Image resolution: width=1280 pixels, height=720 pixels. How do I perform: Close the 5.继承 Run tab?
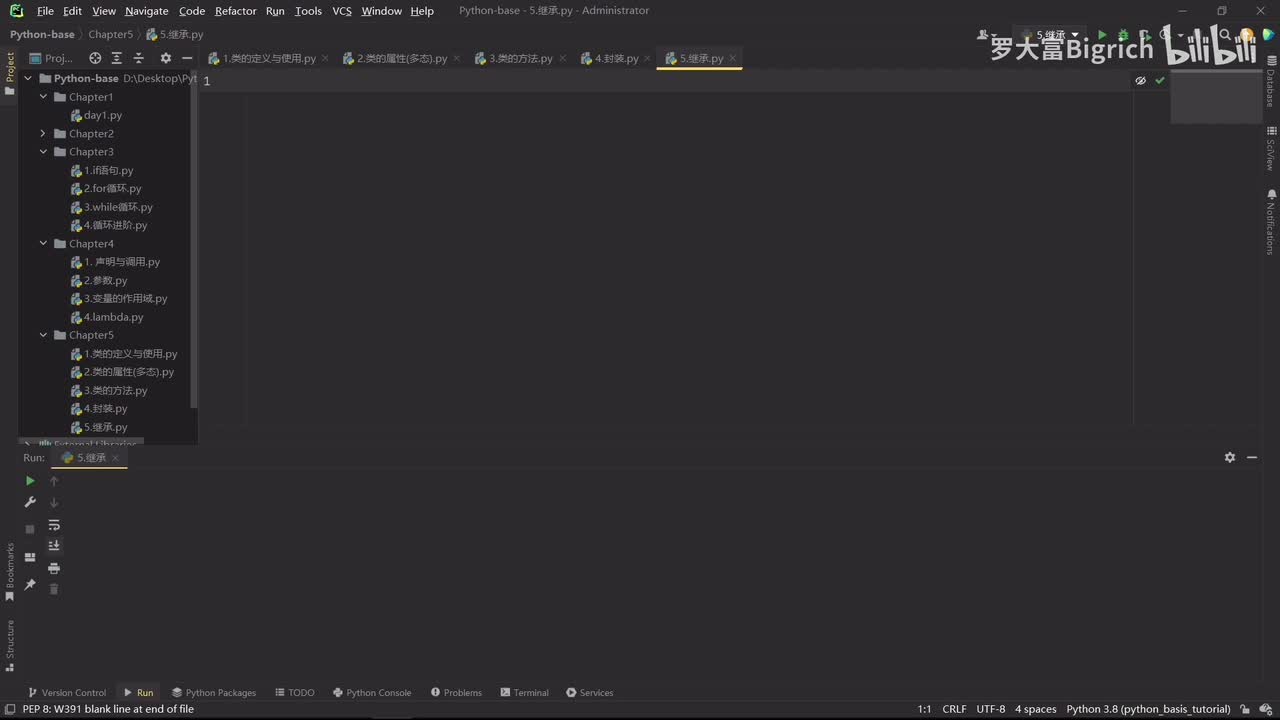coord(115,458)
